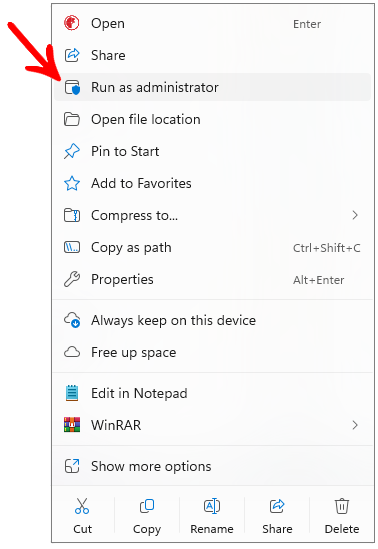The width and height of the screenshot is (378, 549).
Task: Click Share entry below Open
Action: tap(212, 55)
